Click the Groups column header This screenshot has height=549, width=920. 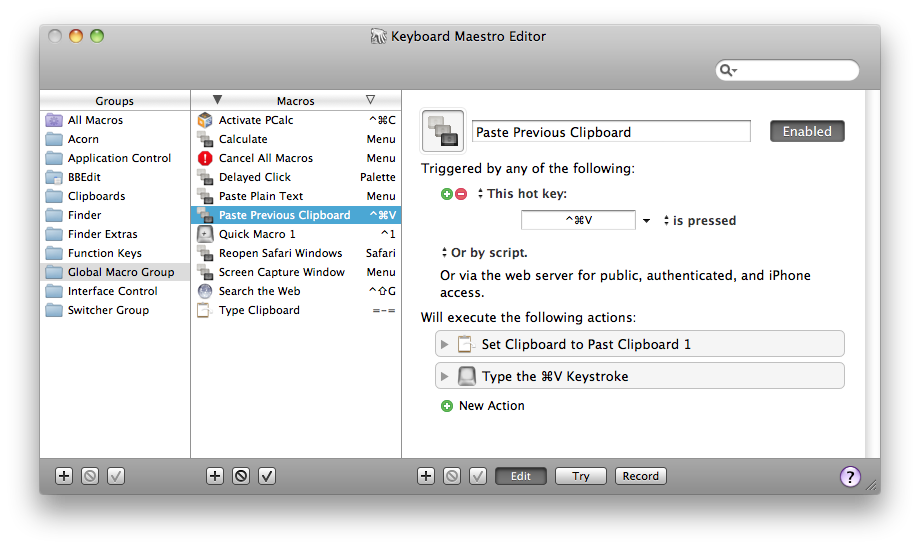[114, 101]
